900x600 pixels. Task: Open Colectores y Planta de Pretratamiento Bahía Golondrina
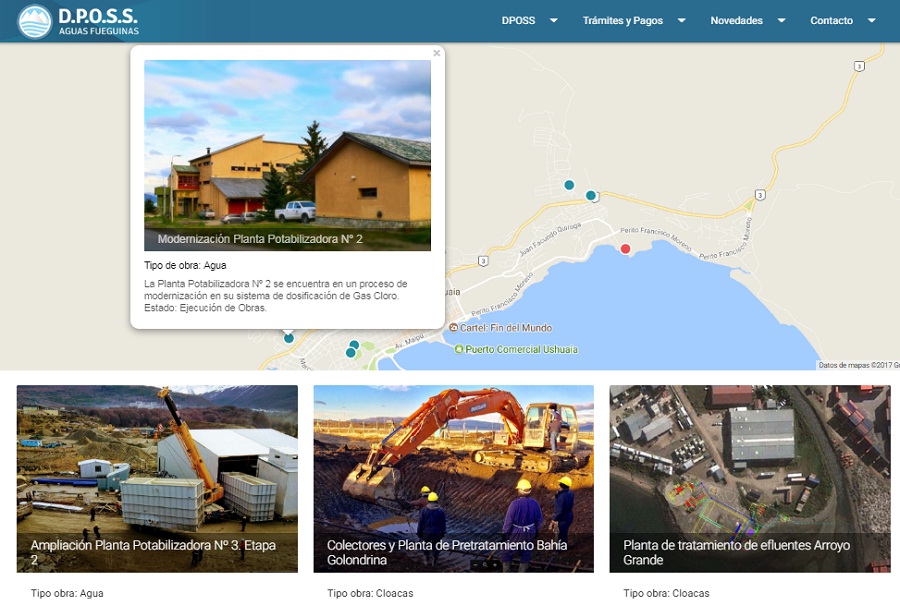[453, 478]
